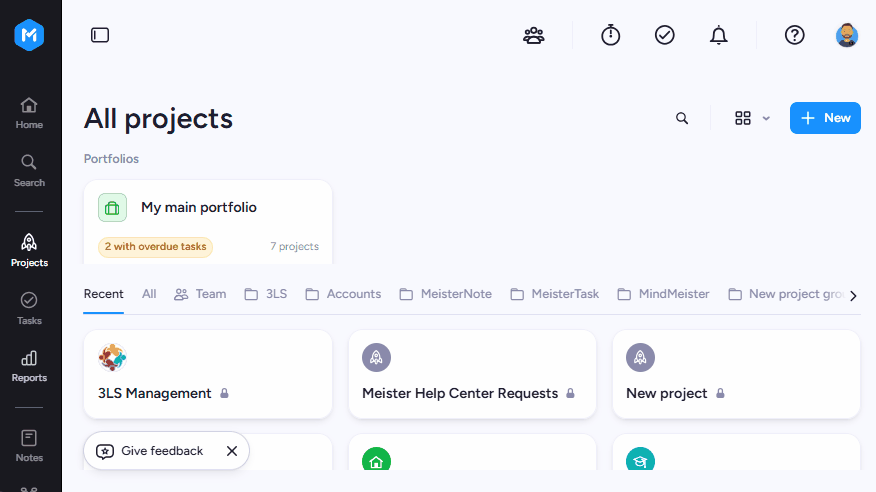Open My main portfolio card

point(208,222)
